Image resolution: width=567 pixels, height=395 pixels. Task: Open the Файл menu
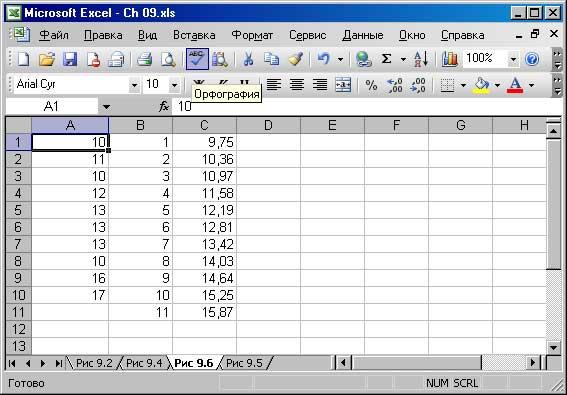pyautogui.click(x=54, y=35)
